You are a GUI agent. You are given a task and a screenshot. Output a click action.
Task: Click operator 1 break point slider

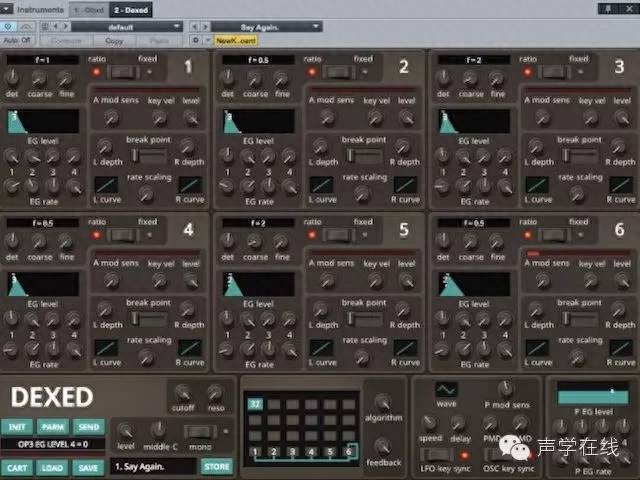coord(149,155)
